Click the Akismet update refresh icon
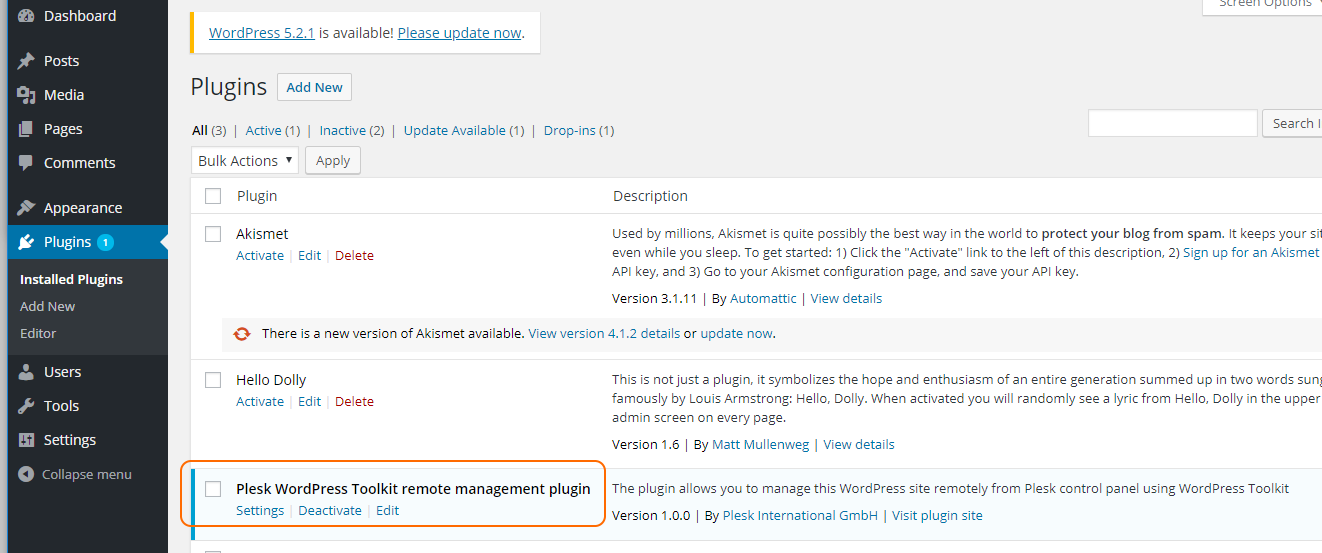 (241, 333)
